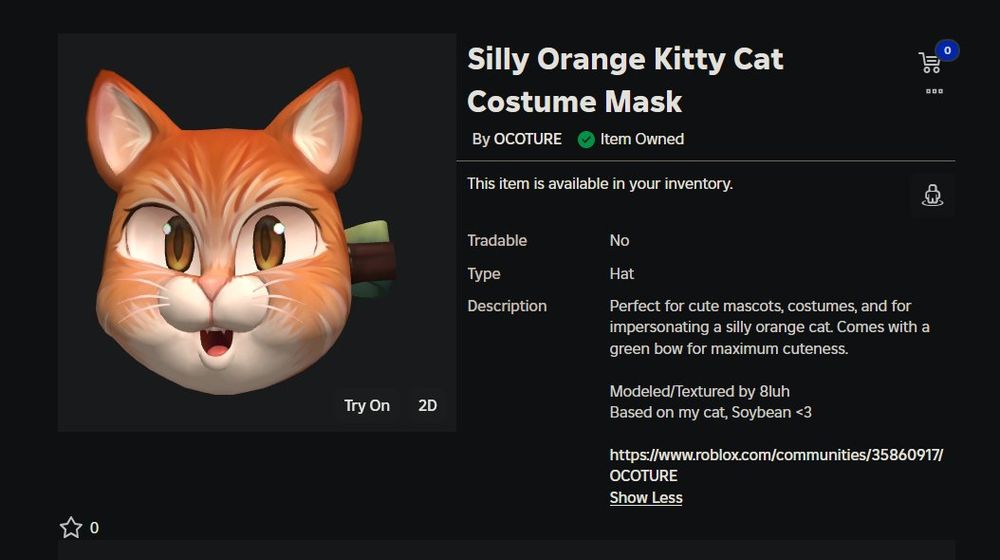Open the three-dot more options menu
This screenshot has height=560, width=1000.
tap(934, 91)
